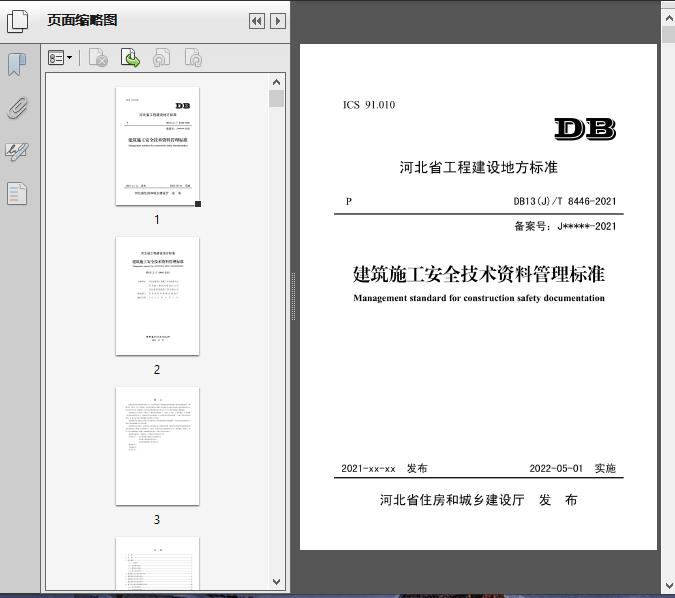Select the partially visible page 4 thumbnail
The image size is (675, 598).
(x=158, y=563)
